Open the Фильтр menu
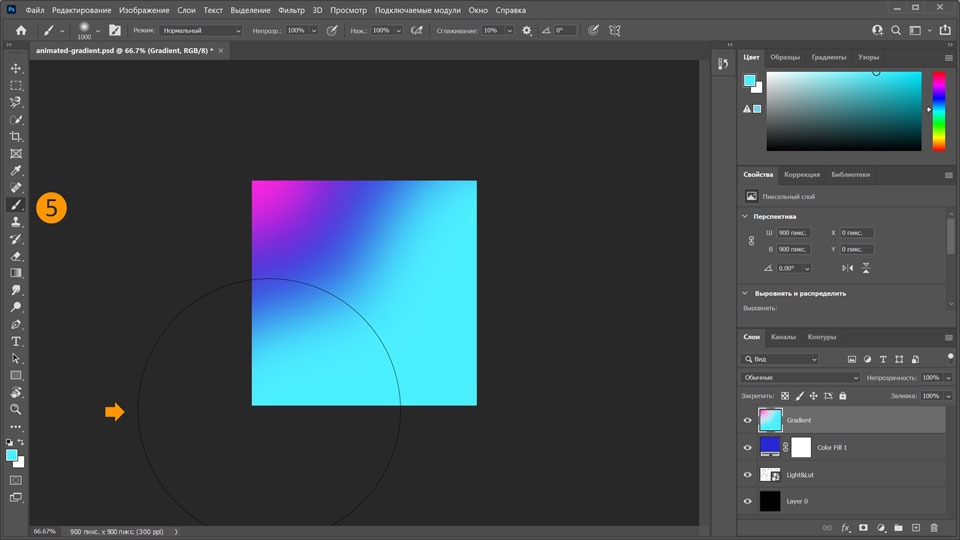 coord(291,10)
